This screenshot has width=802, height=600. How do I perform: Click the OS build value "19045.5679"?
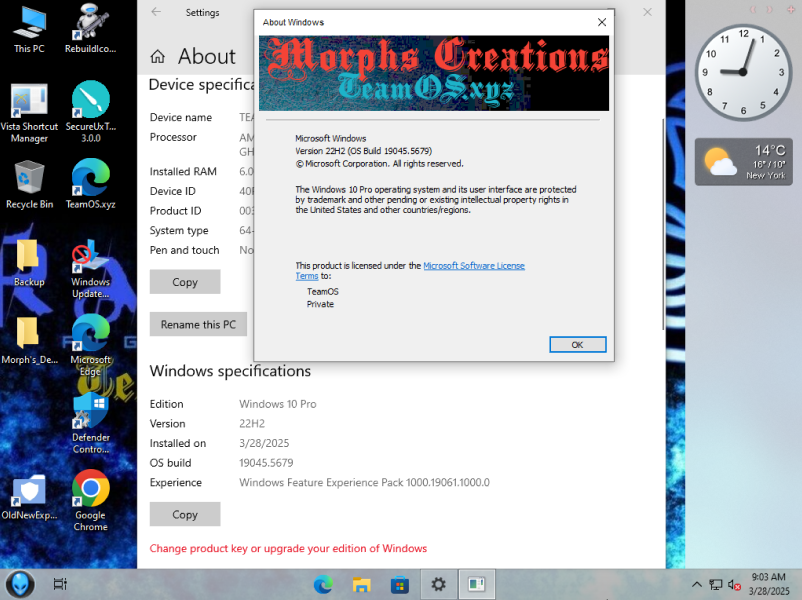[266, 463]
